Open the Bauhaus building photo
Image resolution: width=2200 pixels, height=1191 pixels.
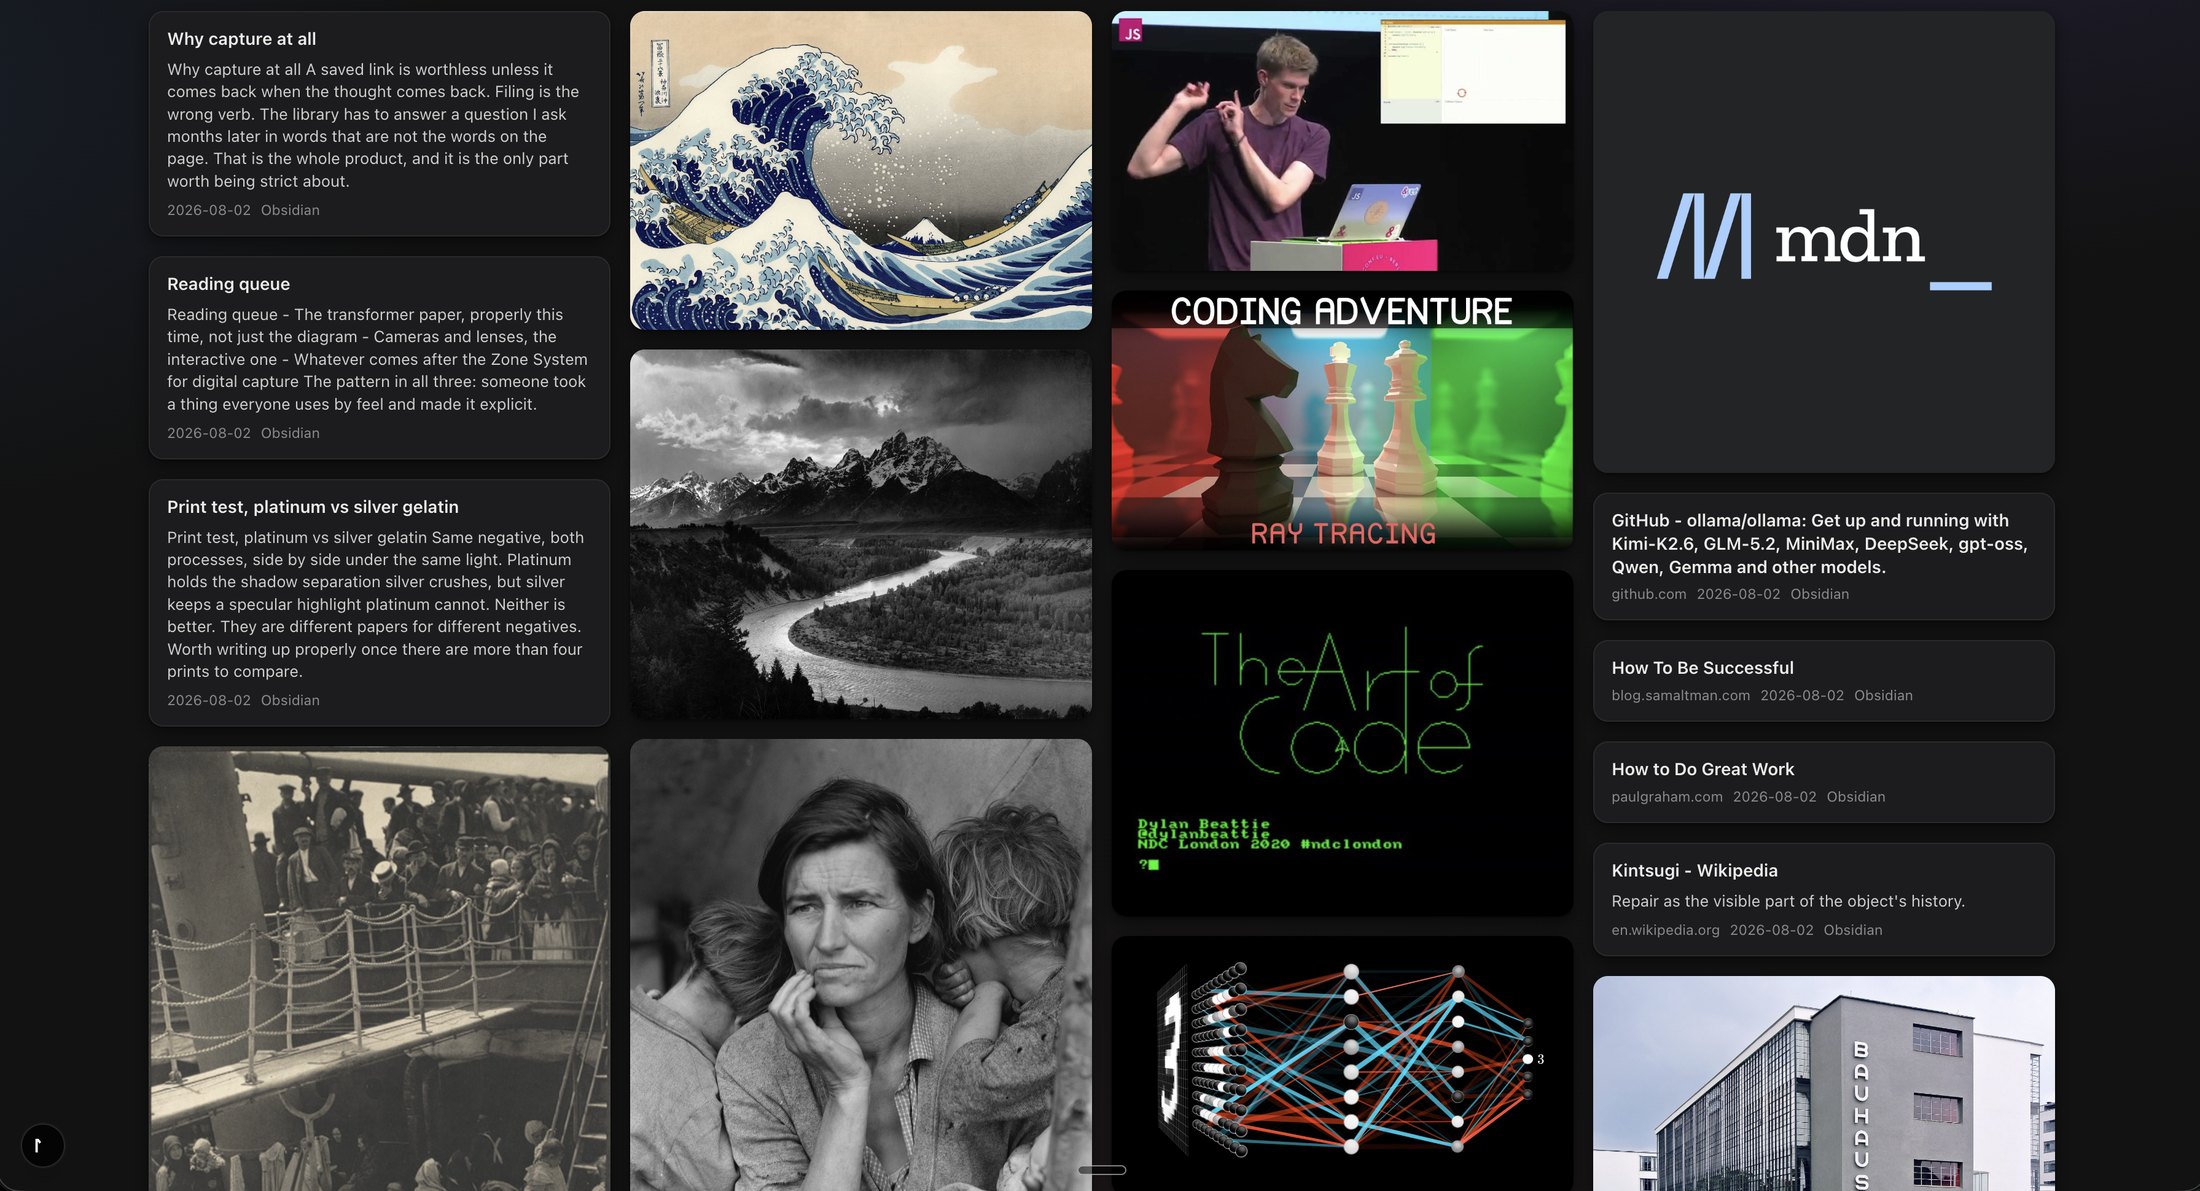pos(1824,1083)
